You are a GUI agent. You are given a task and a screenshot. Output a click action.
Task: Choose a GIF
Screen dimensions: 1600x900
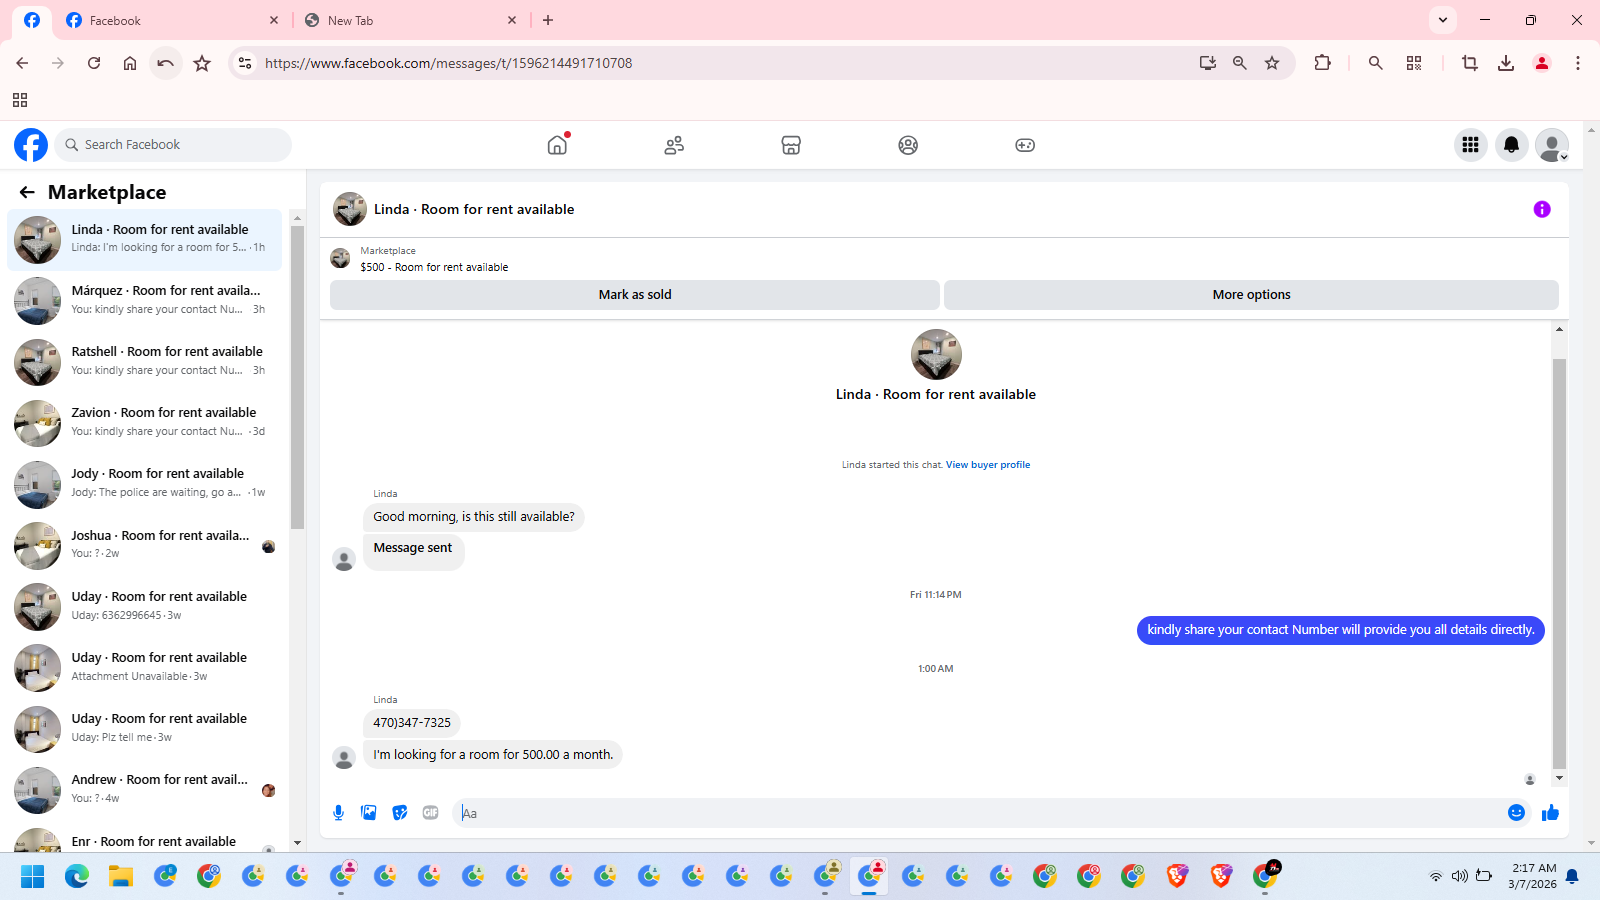click(x=431, y=813)
